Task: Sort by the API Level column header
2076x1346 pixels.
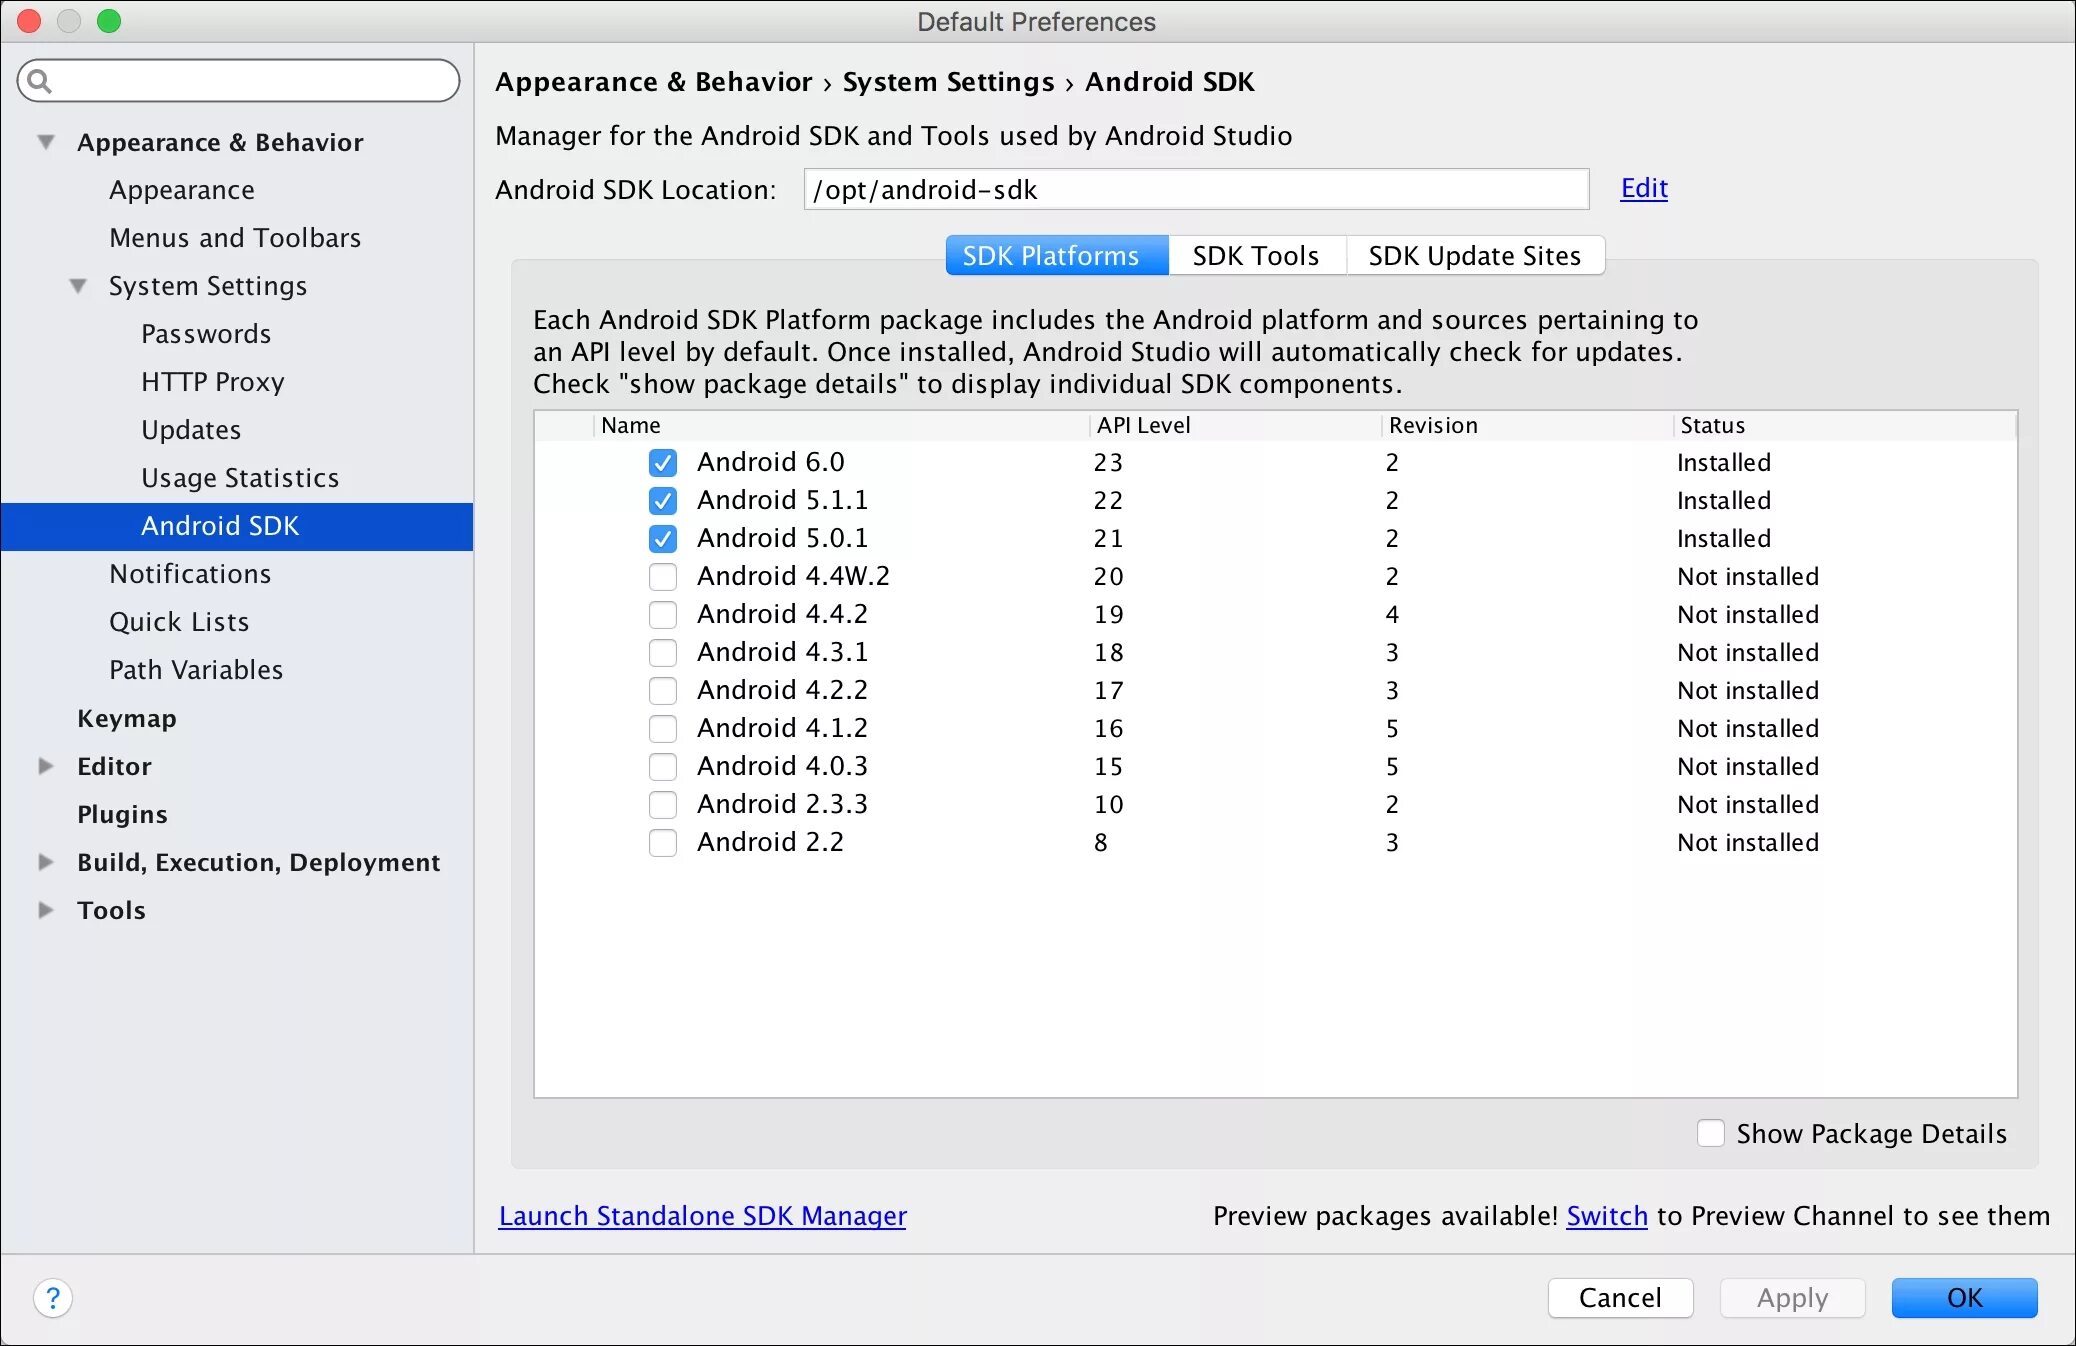Action: [1234, 425]
